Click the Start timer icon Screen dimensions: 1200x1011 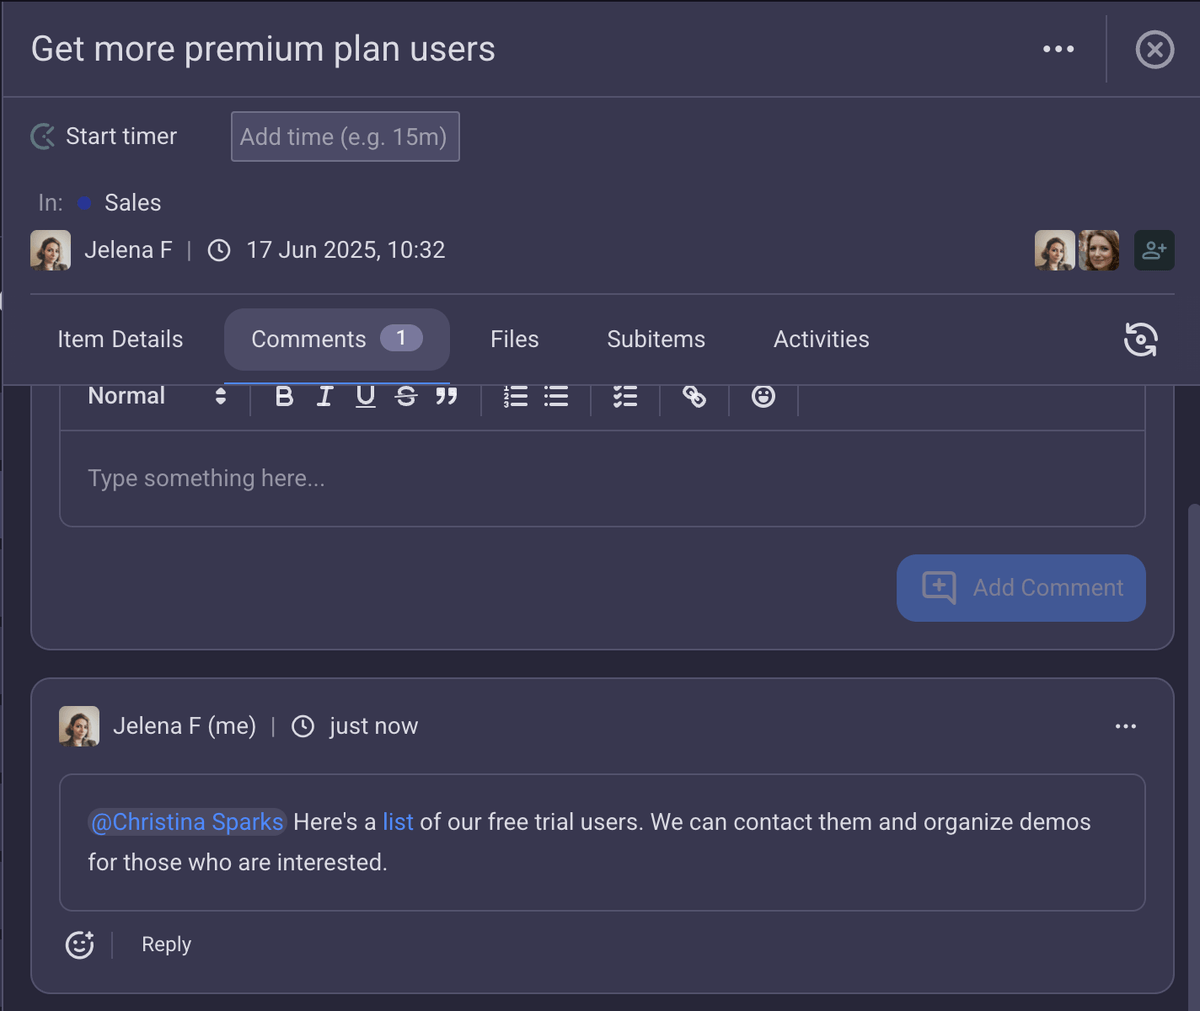[43, 136]
